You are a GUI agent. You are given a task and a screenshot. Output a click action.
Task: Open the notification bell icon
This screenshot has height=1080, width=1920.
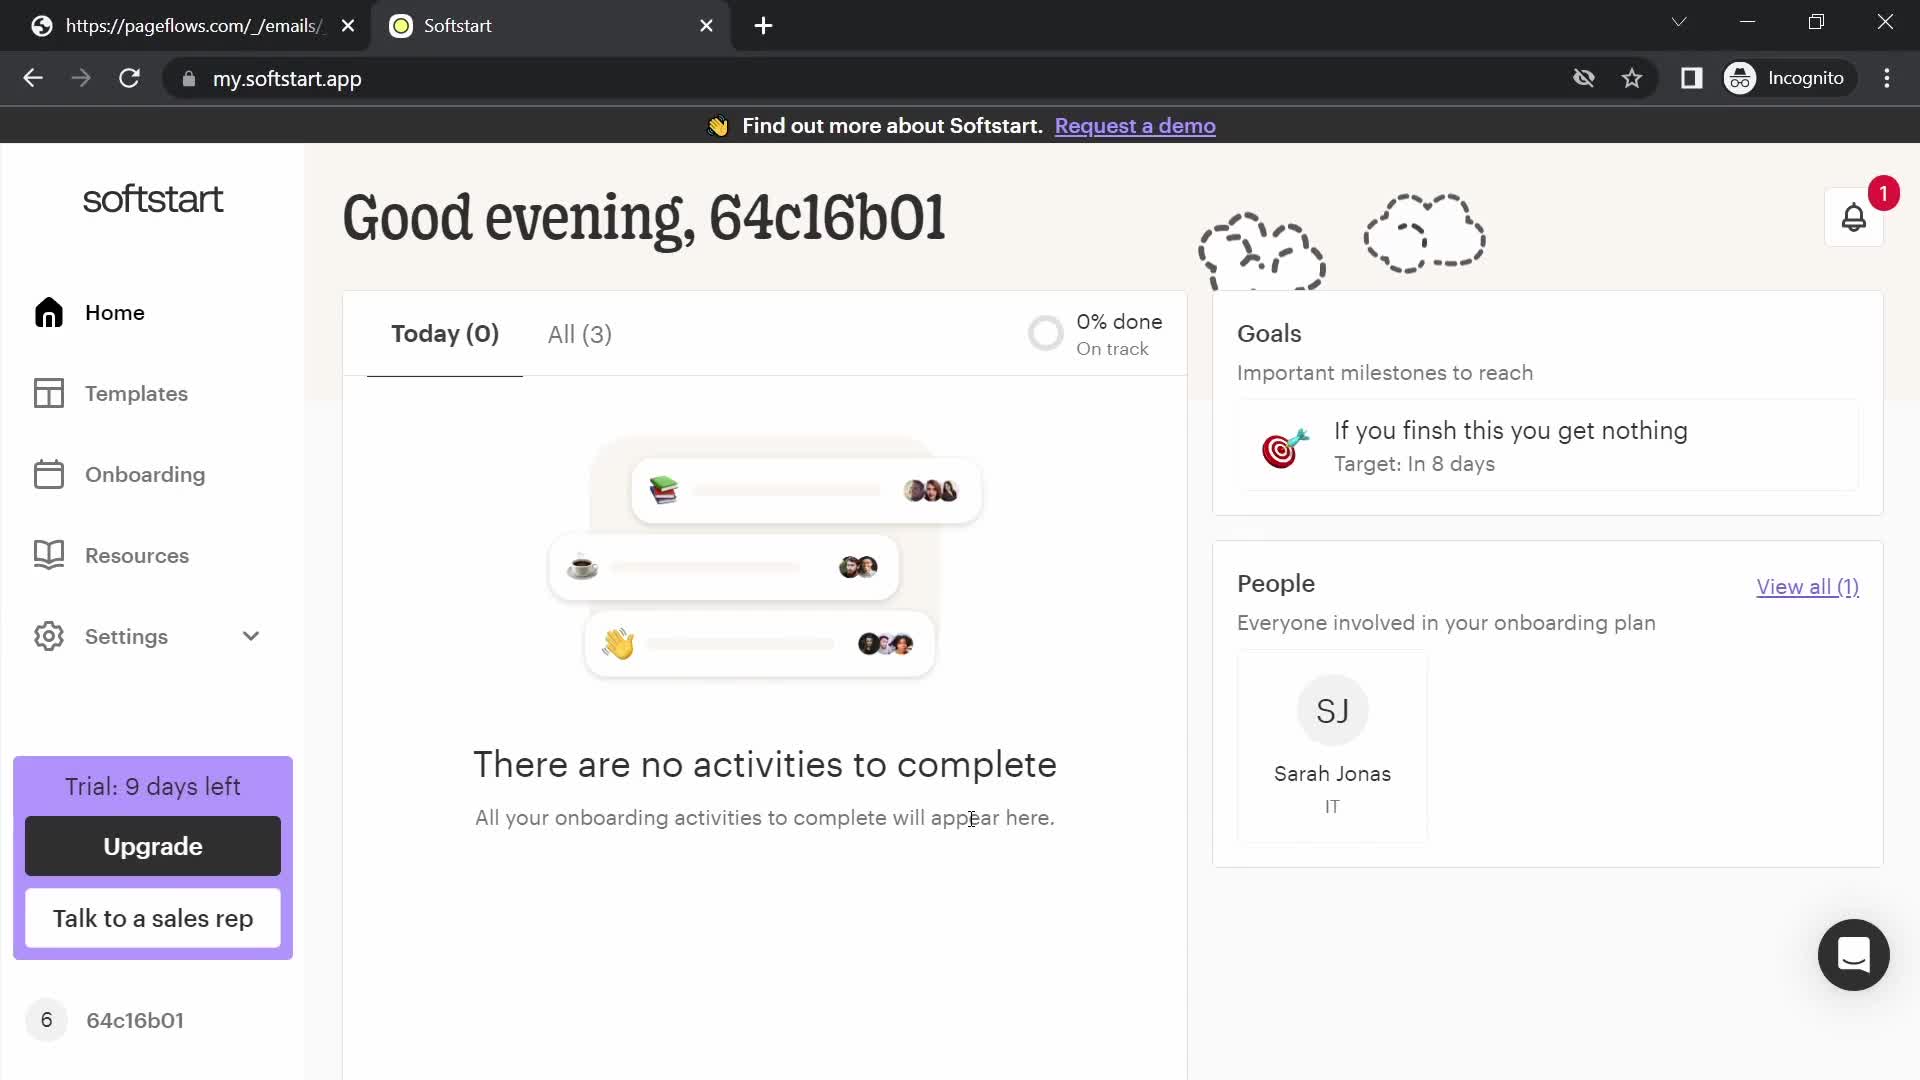coord(1855,218)
